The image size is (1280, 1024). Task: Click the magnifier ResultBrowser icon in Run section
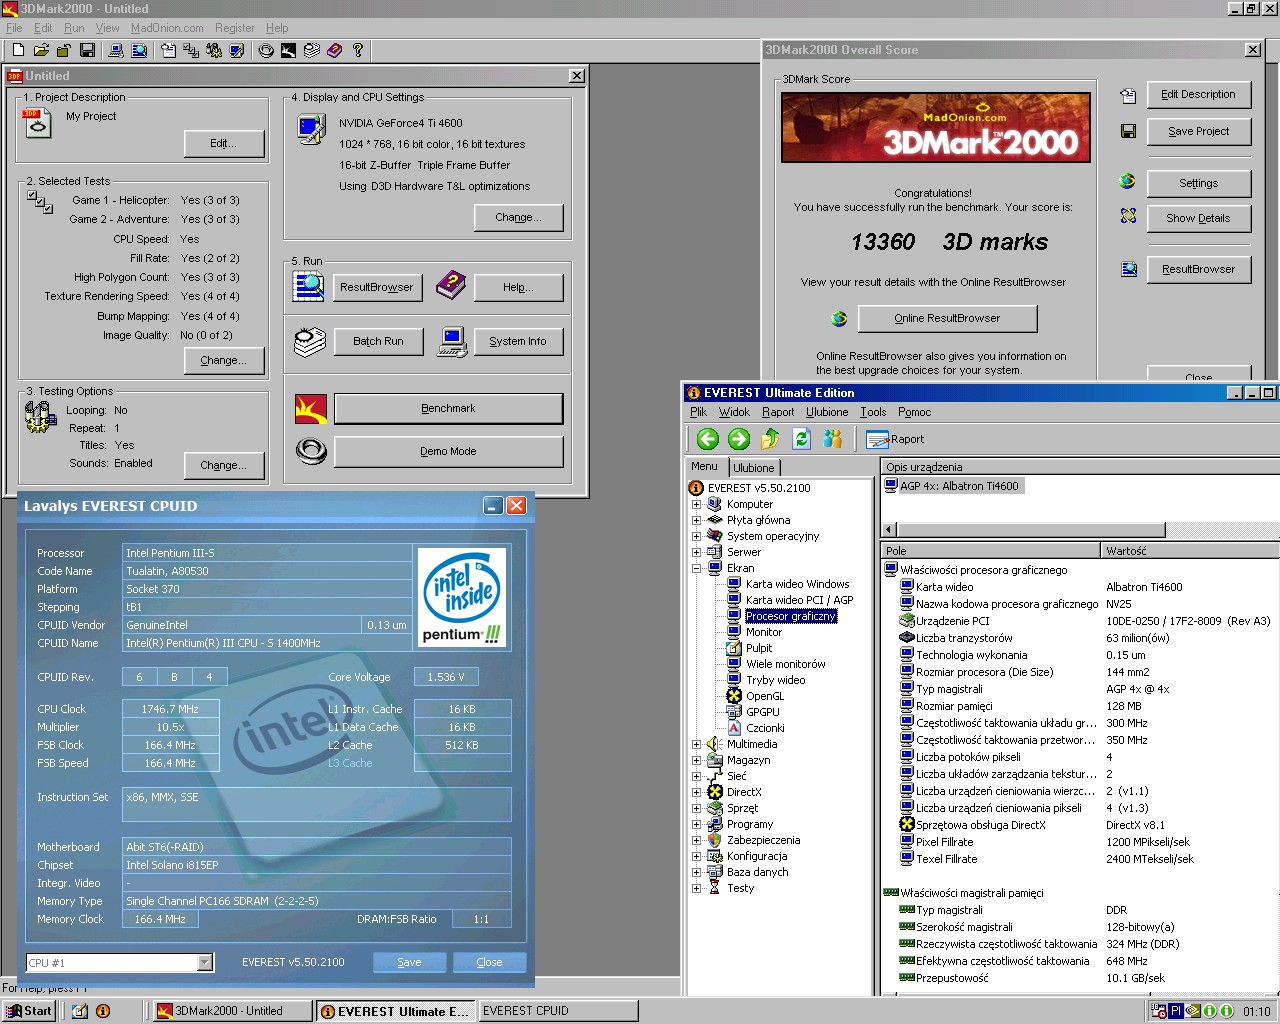[308, 286]
